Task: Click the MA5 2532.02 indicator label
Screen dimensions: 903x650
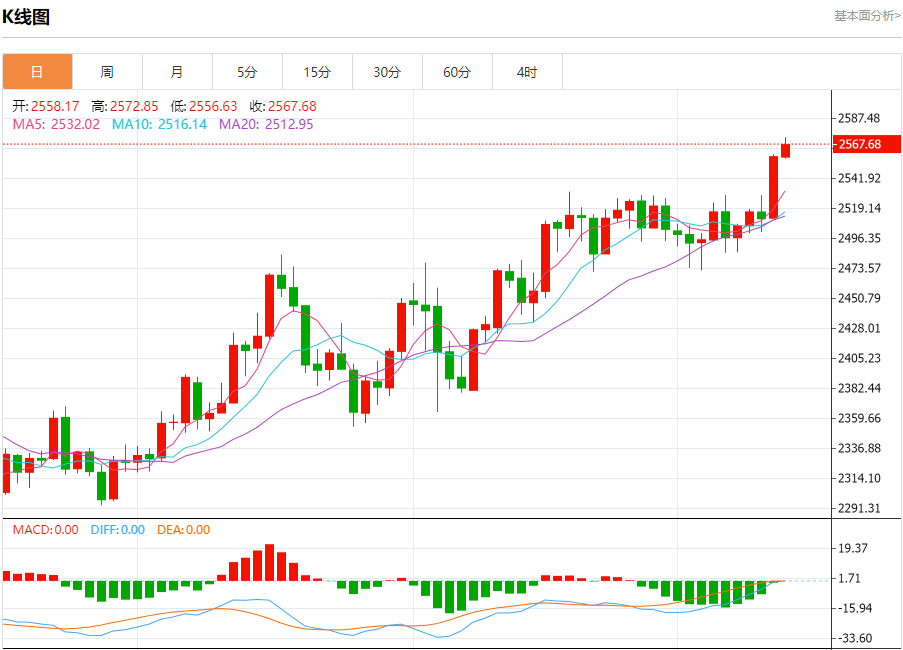Action: (x=56, y=124)
